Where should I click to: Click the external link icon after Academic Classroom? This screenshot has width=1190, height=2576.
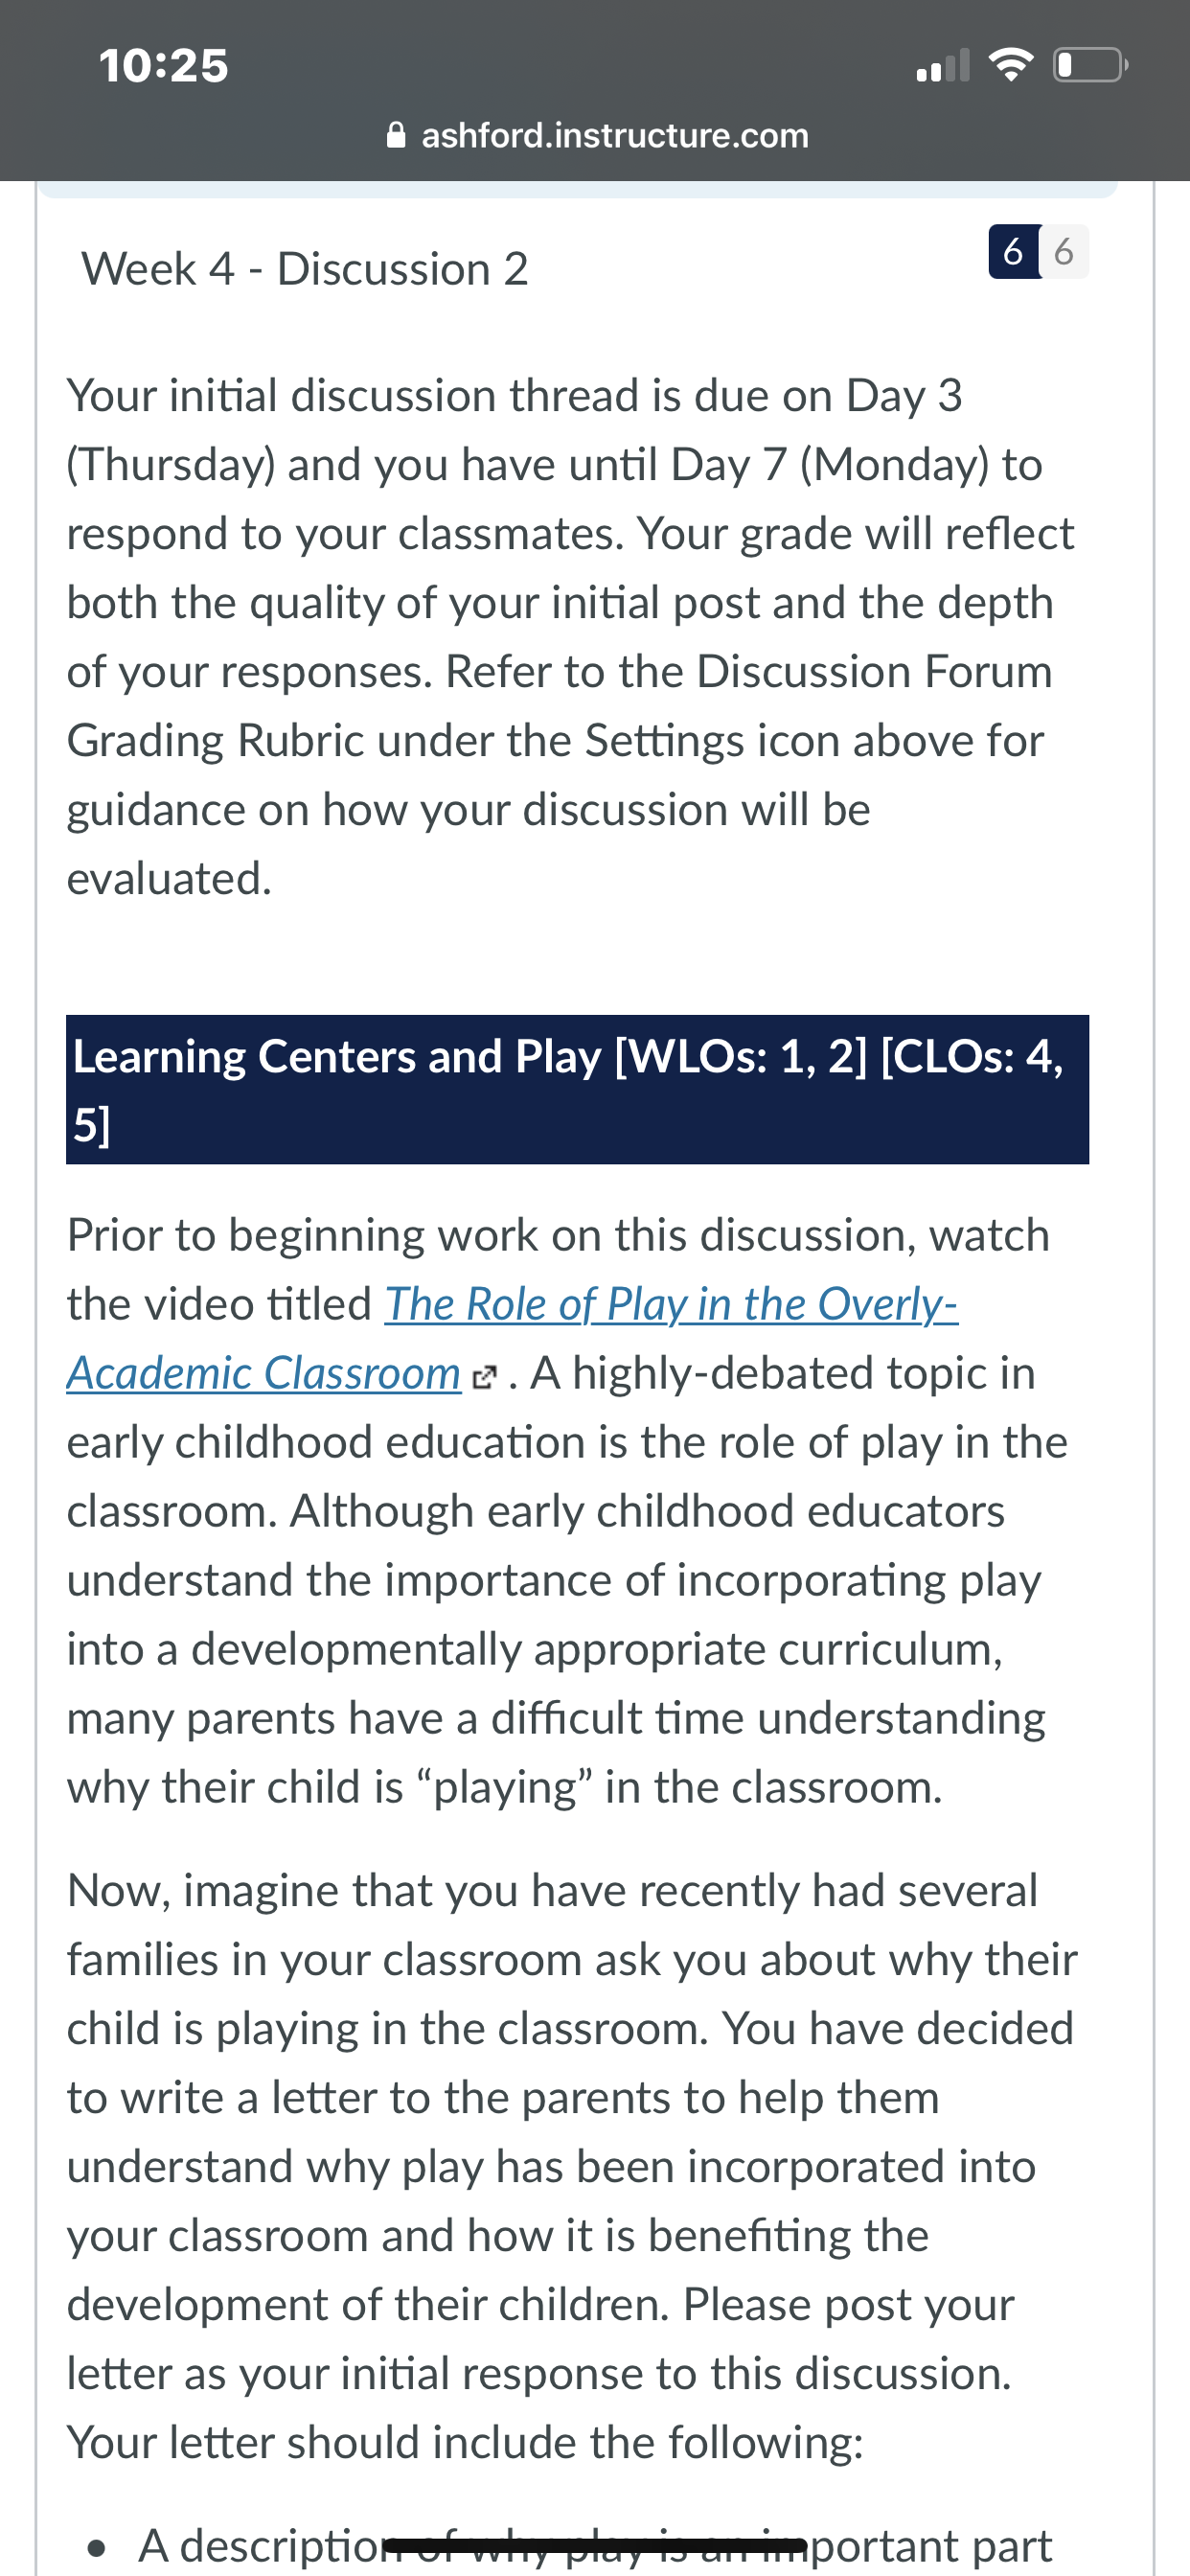[x=484, y=1378]
